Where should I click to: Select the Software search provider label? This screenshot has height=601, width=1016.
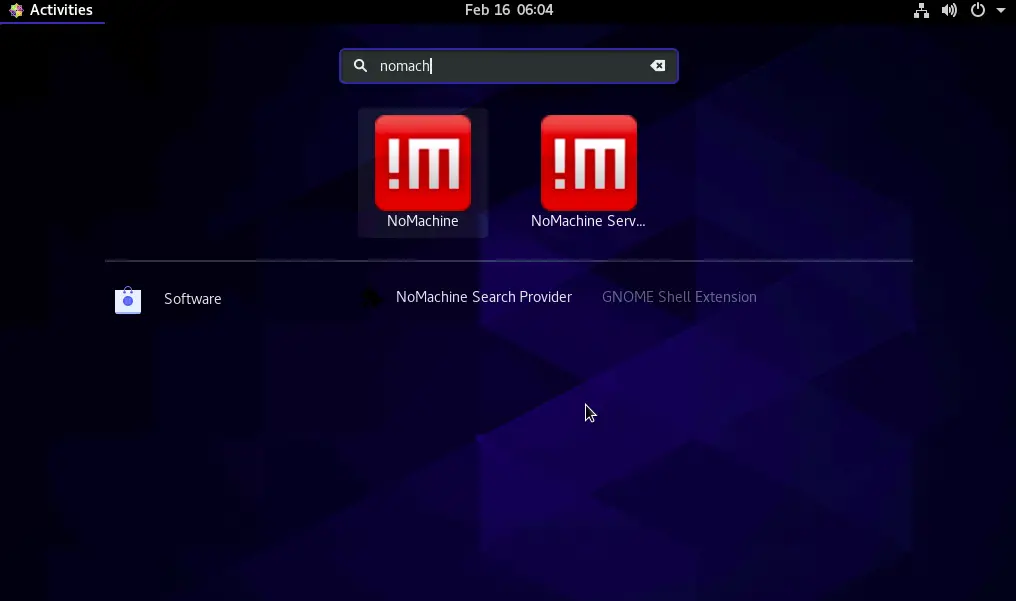(x=192, y=299)
